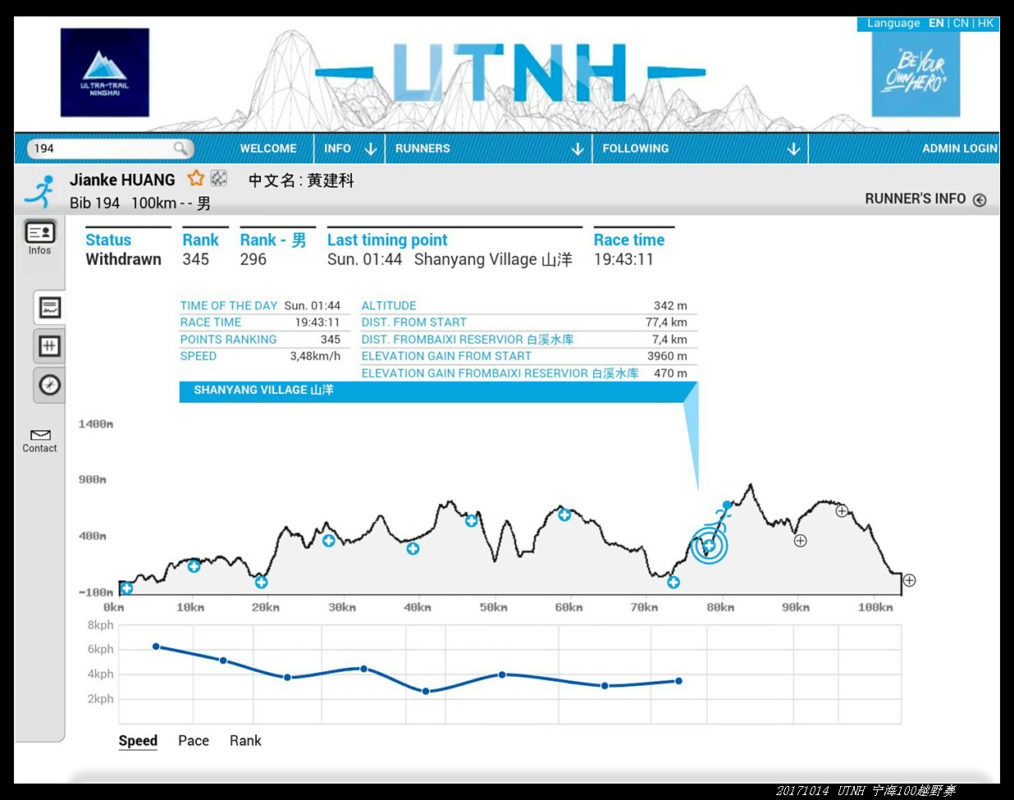Click the ADMIN LOGIN link
The image size is (1014, 800).
click(960, 148)
